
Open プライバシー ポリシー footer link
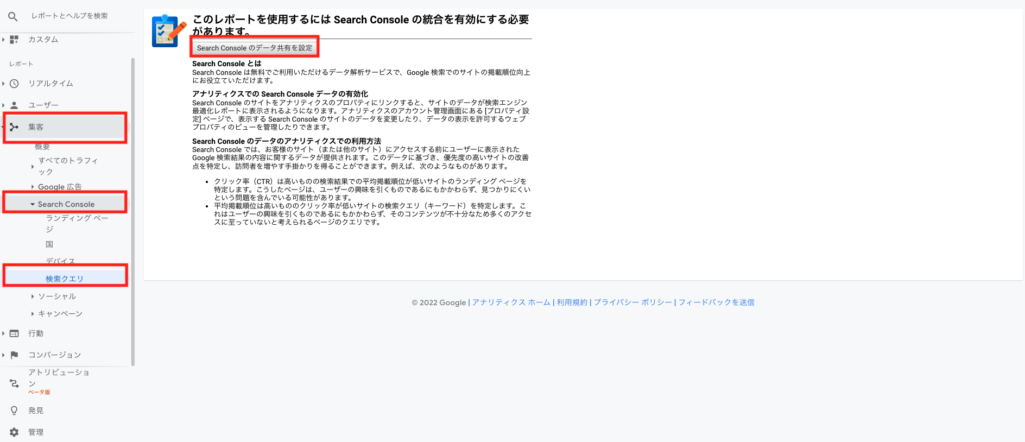coord(633,303)
